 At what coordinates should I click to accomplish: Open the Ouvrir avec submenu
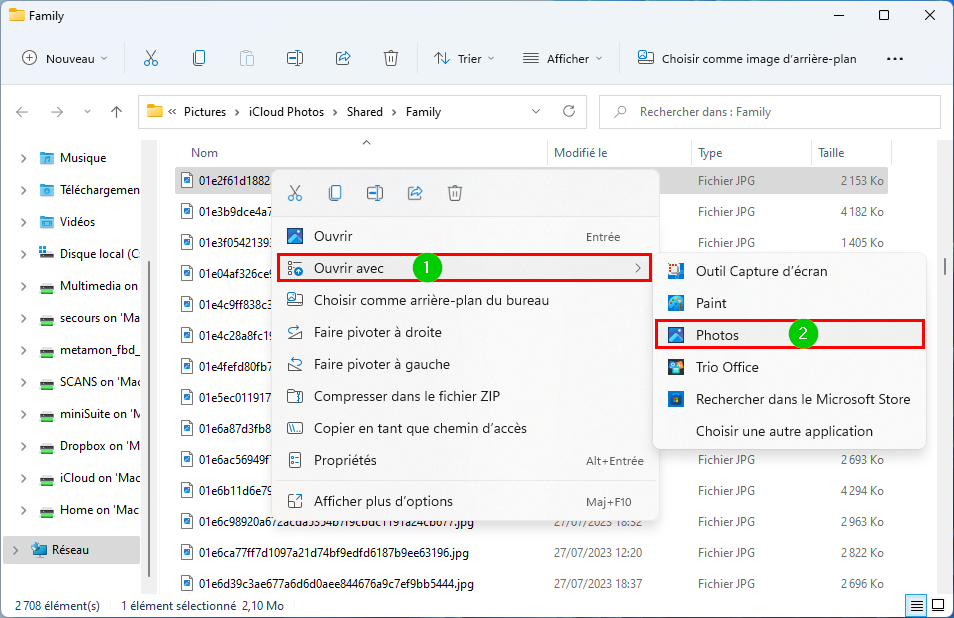(x=465, y=268)
